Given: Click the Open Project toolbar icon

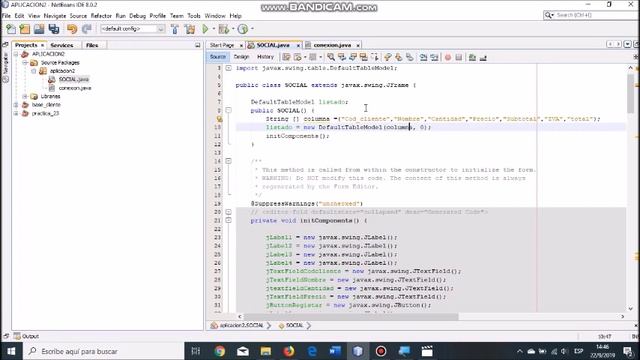Looking at the screenshot, I should click(x=39, y=29).
